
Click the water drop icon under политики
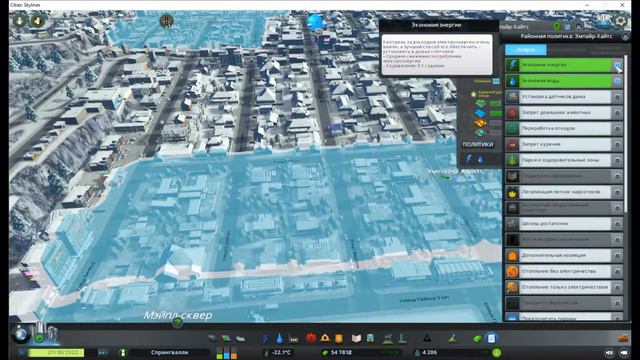click(480, 159)
